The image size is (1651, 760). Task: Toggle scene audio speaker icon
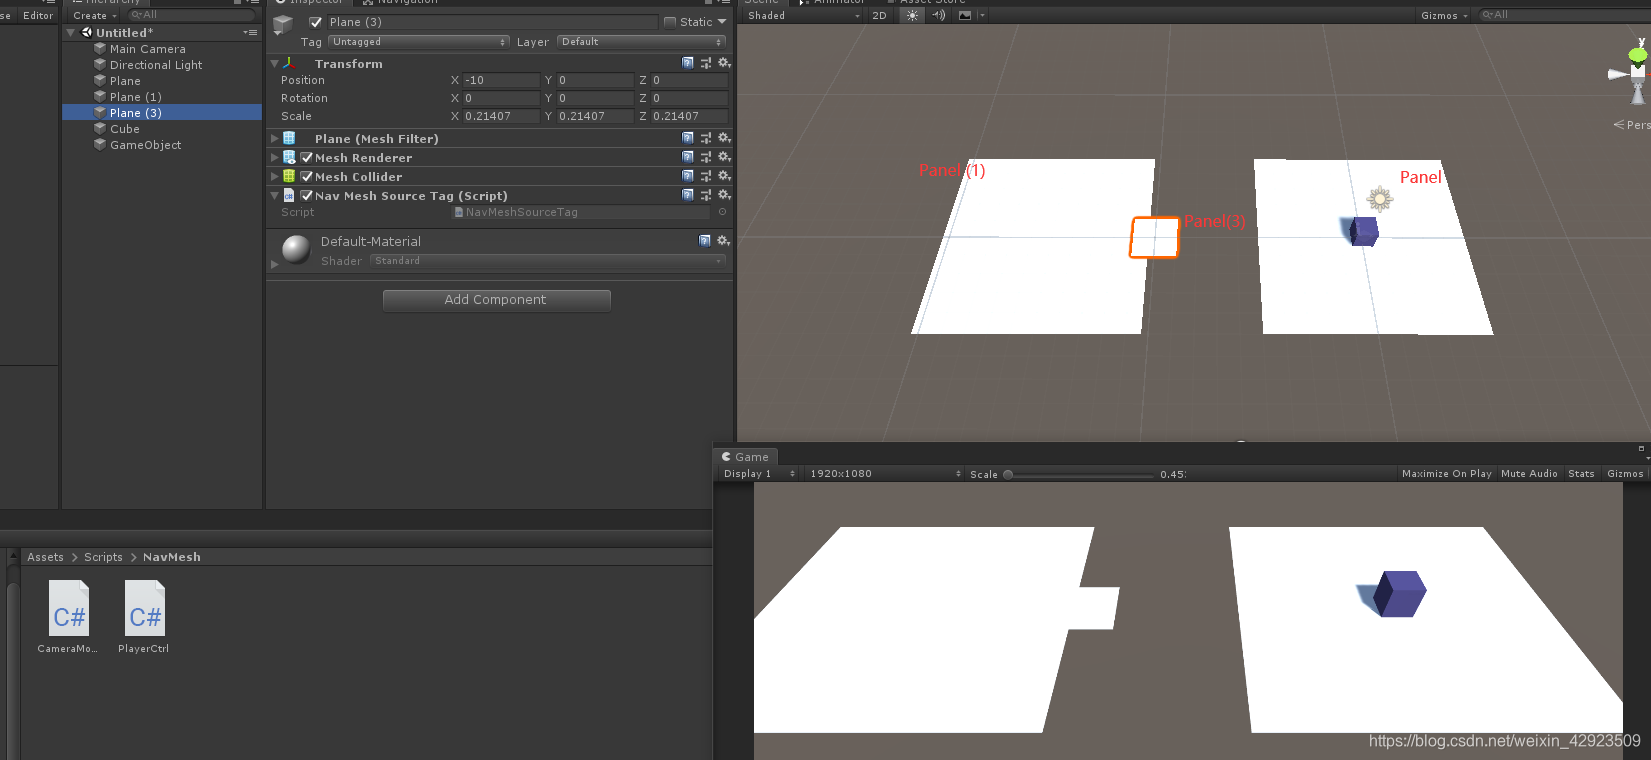(x=938, y=15)
